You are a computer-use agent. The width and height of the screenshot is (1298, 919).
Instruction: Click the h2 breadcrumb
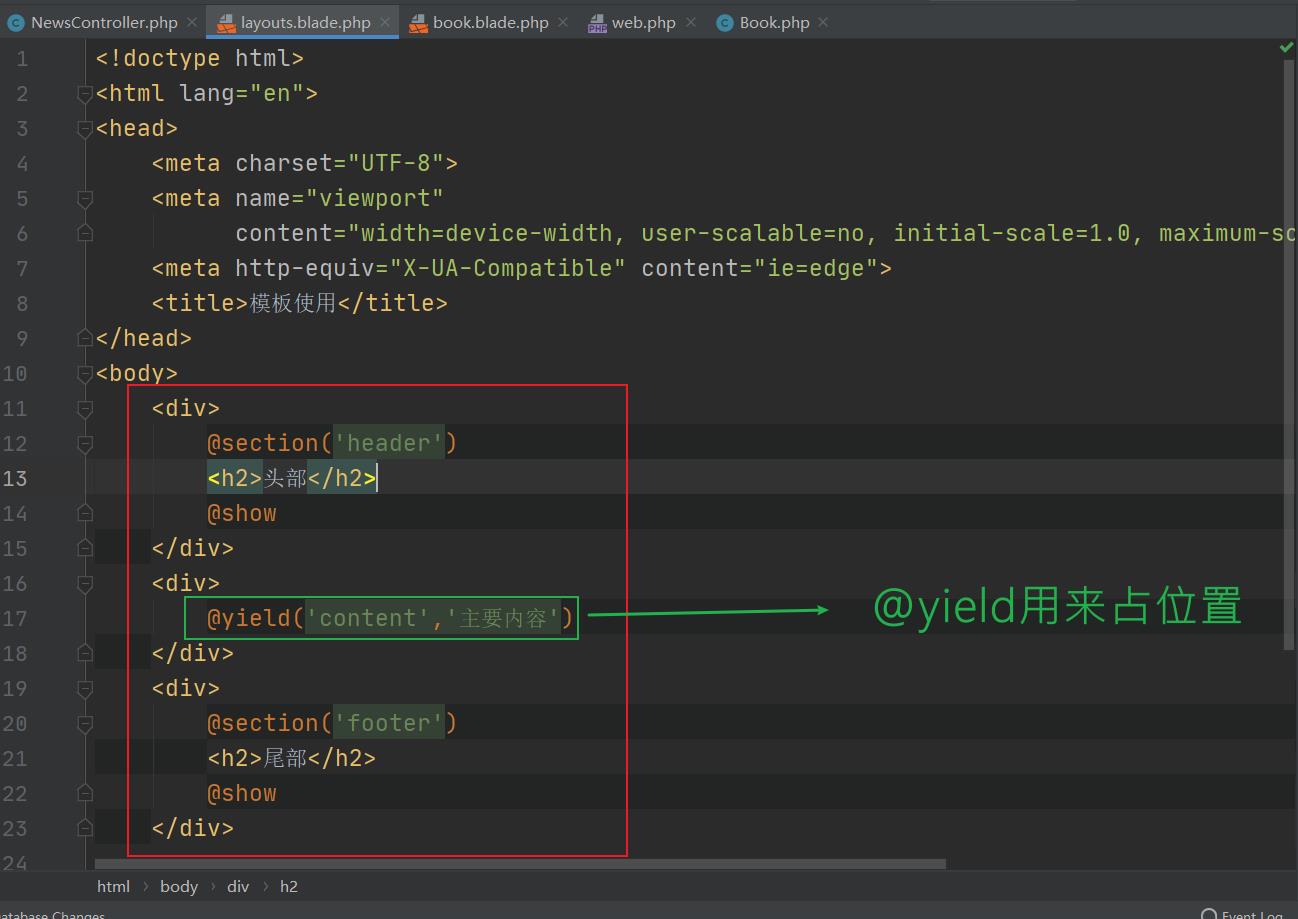click(289, 886)
